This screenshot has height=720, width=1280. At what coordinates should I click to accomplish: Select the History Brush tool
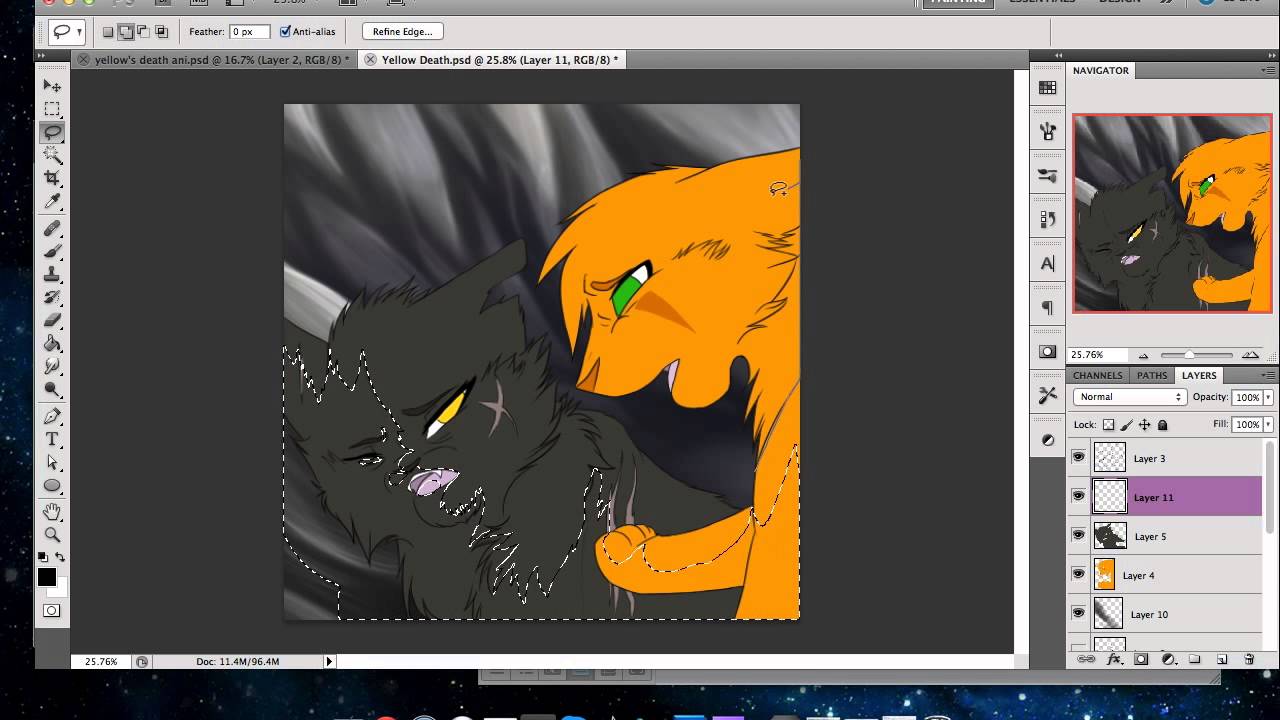tap(52, 297)
